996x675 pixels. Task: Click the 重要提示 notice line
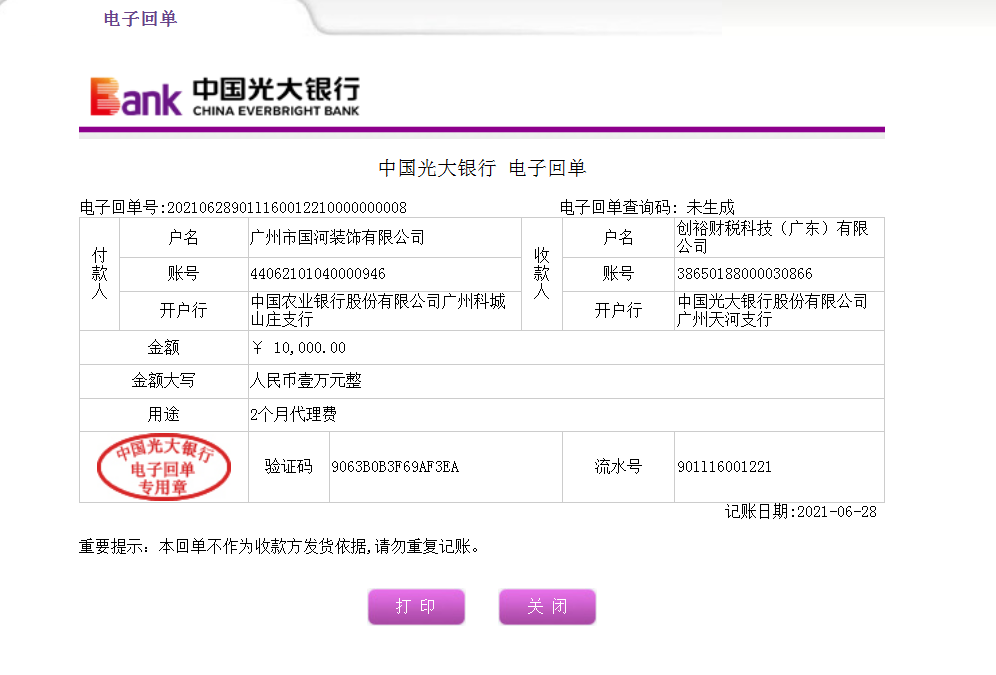pyautogui.click(x=279, y=547)
